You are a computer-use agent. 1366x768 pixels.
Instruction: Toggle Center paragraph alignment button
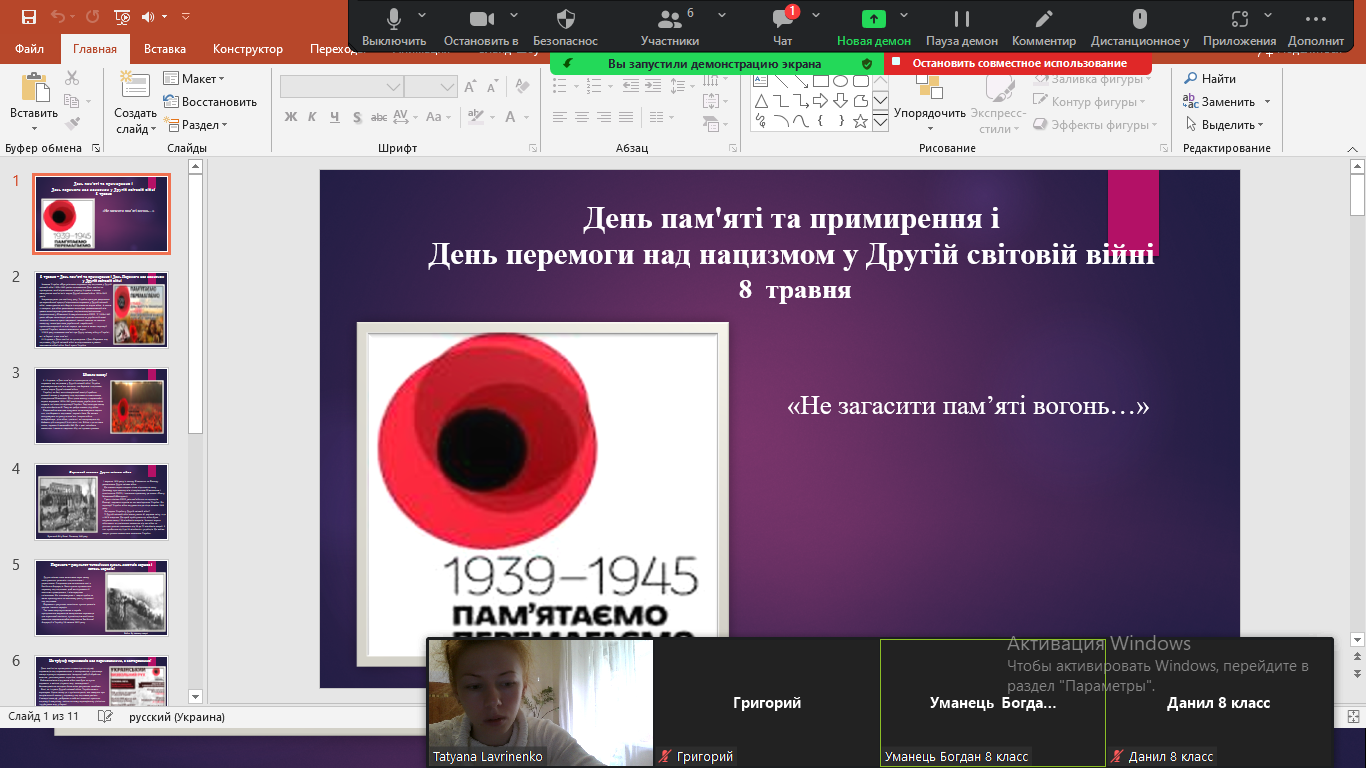[x=582, y=117]
